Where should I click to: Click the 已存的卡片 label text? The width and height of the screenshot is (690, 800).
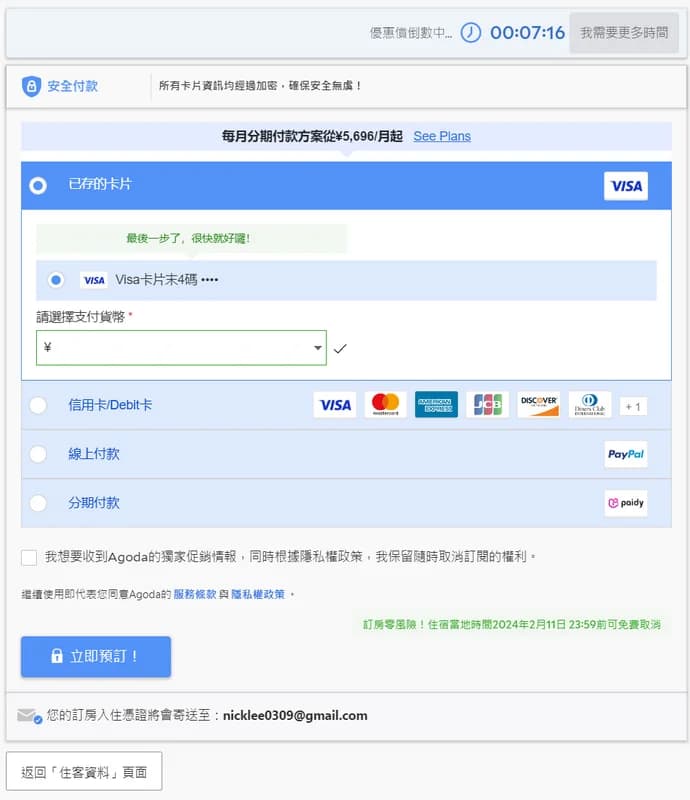tap(100, 184)
